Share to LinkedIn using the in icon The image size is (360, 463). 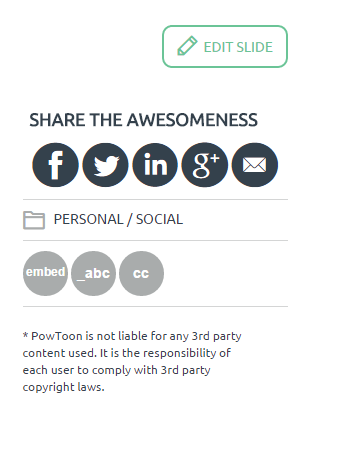[155, 165]
